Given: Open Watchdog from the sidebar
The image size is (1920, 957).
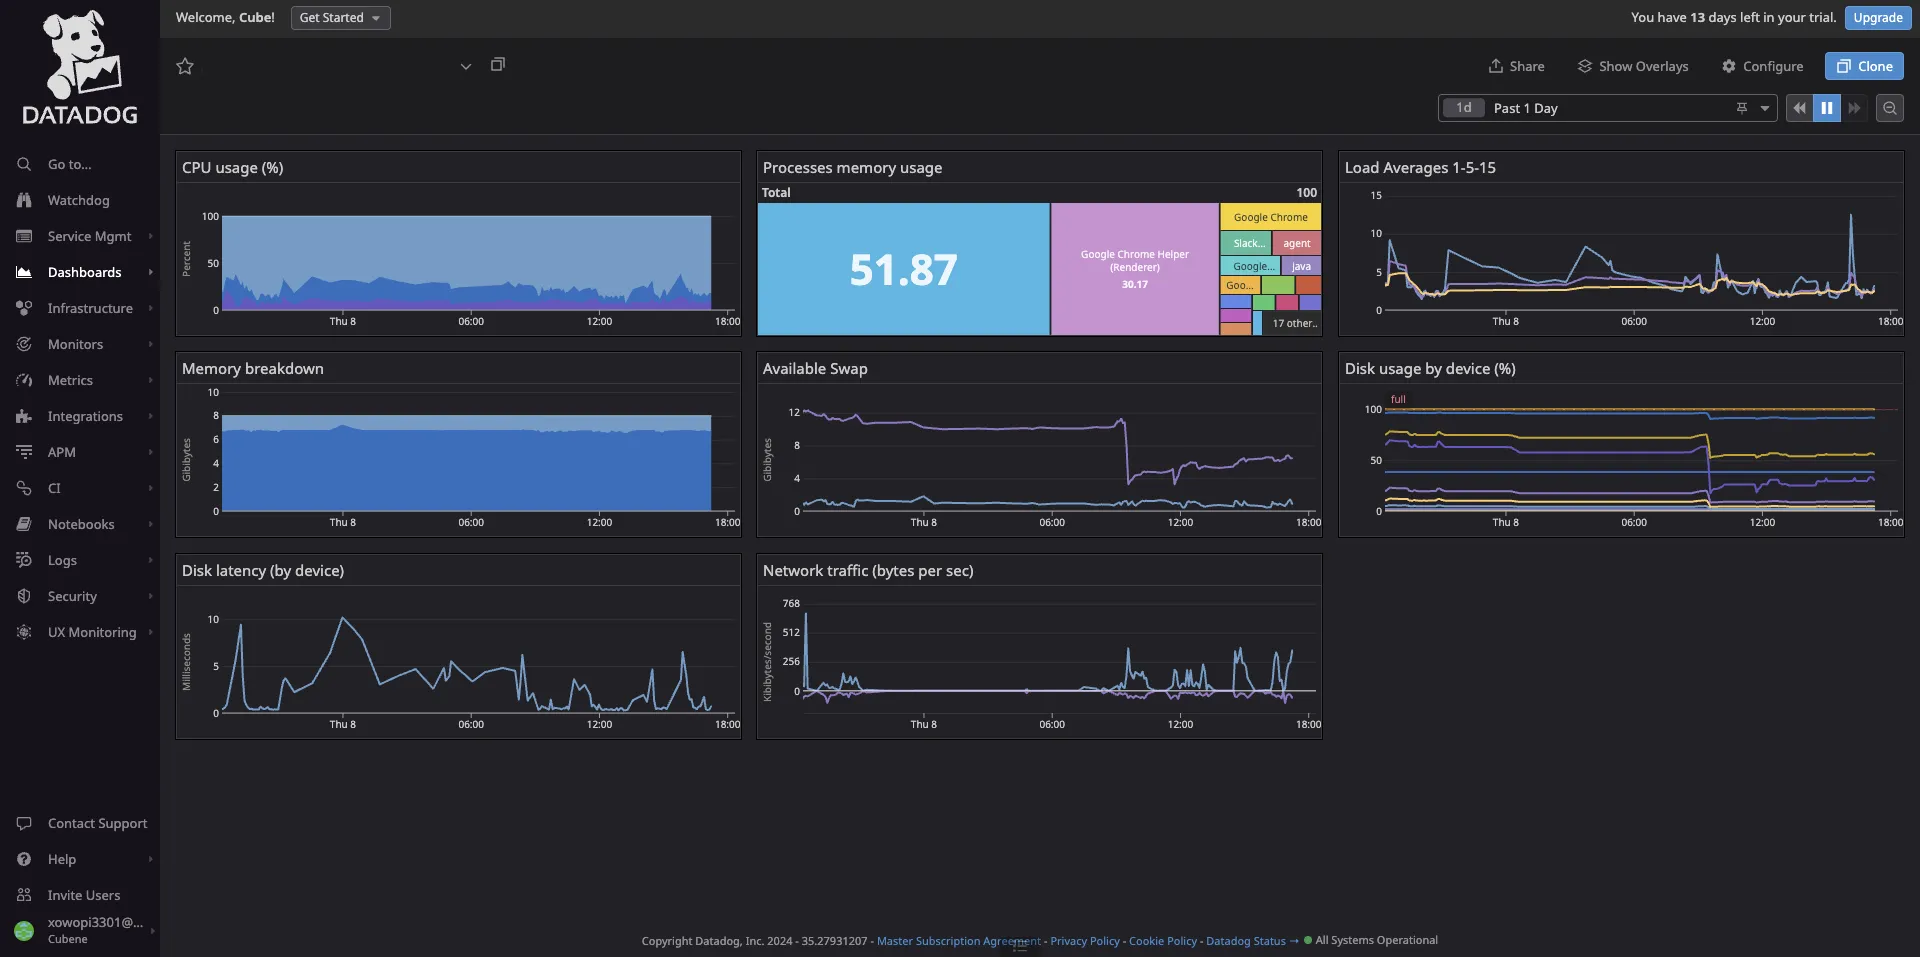Looking at the screenshot, I should point(78,200).
